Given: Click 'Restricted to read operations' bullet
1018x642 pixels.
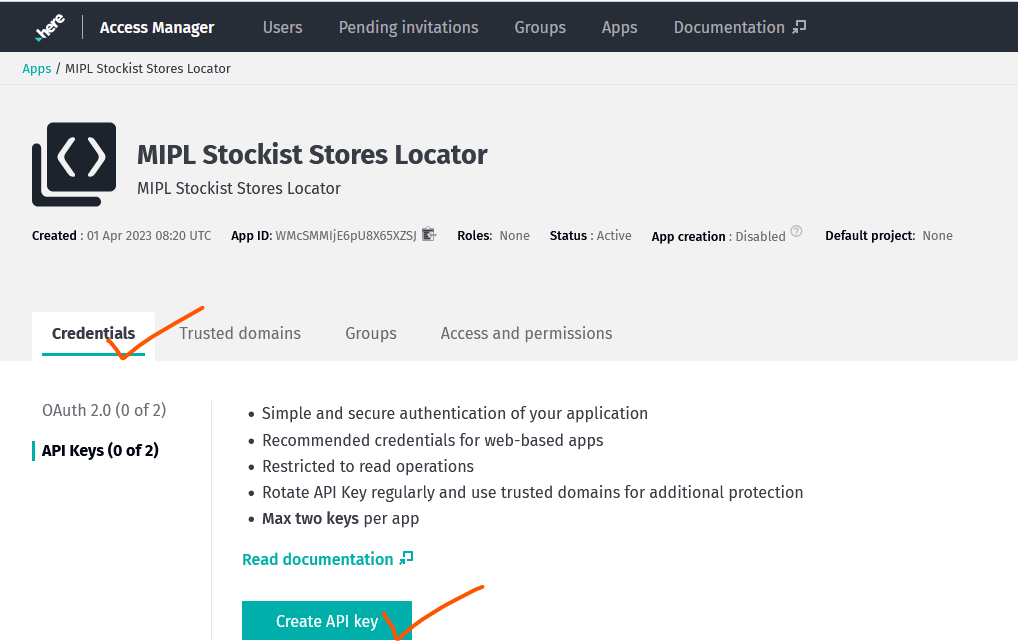Looking at the screenshot, I should coord(367,467).
